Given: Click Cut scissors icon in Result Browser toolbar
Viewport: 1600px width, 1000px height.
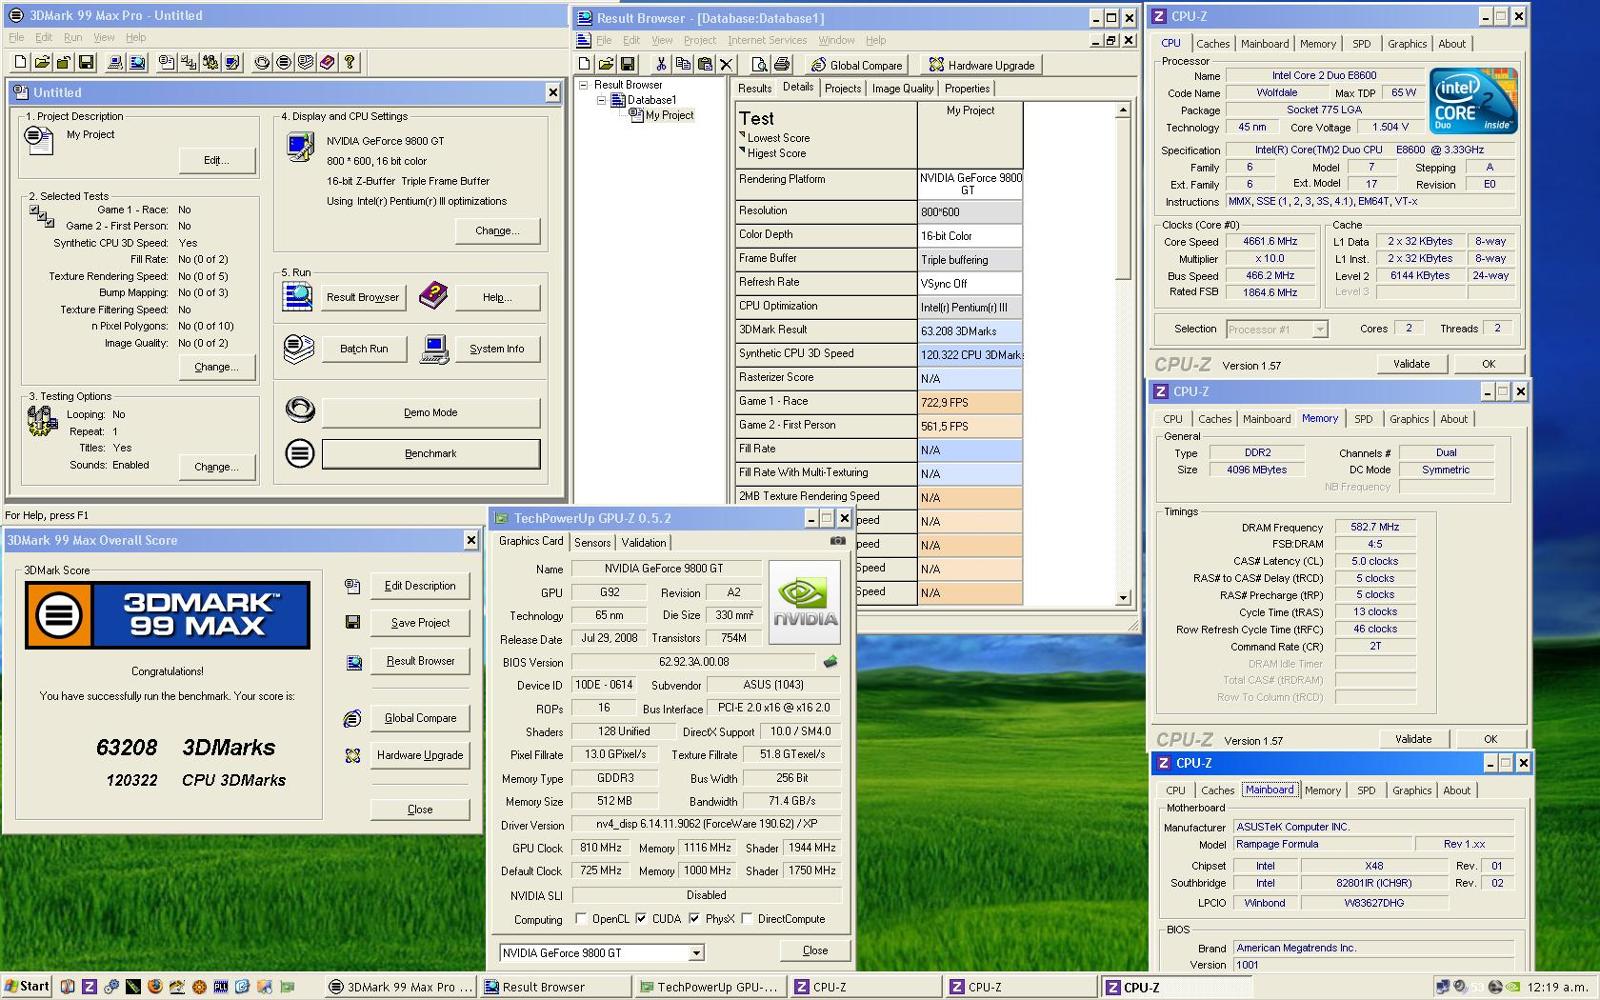Looking at the screenshot, I should pyautogui.click(x=661, y=64).
